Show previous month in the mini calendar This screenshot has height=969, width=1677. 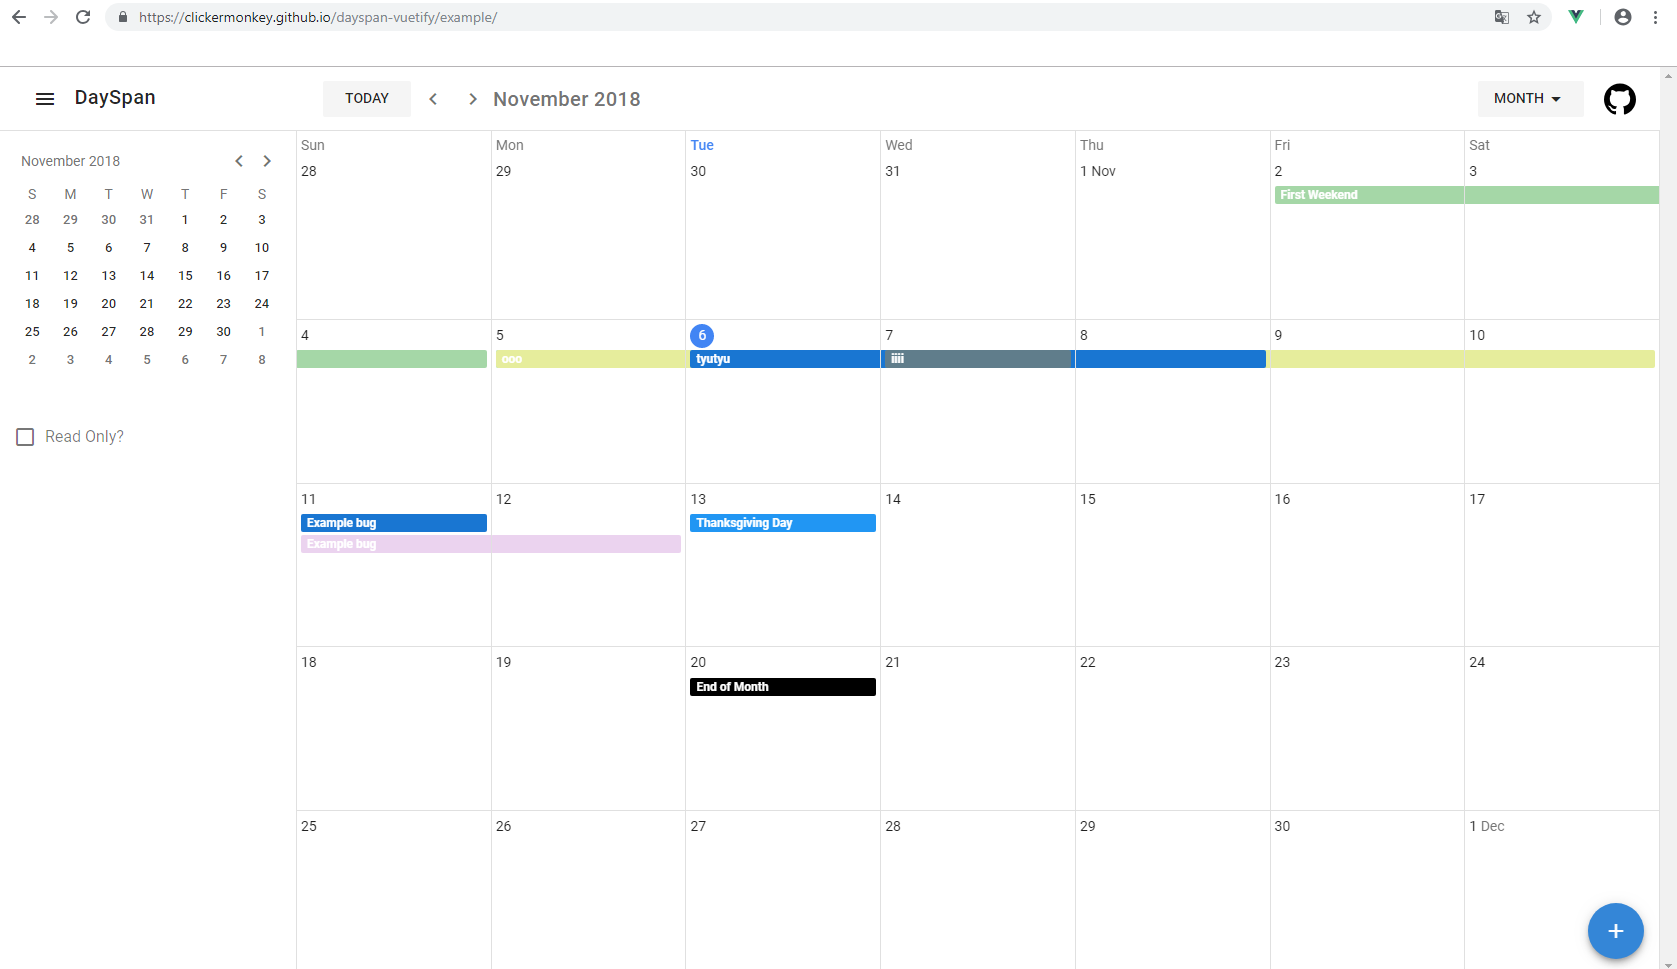coord(239,160)
